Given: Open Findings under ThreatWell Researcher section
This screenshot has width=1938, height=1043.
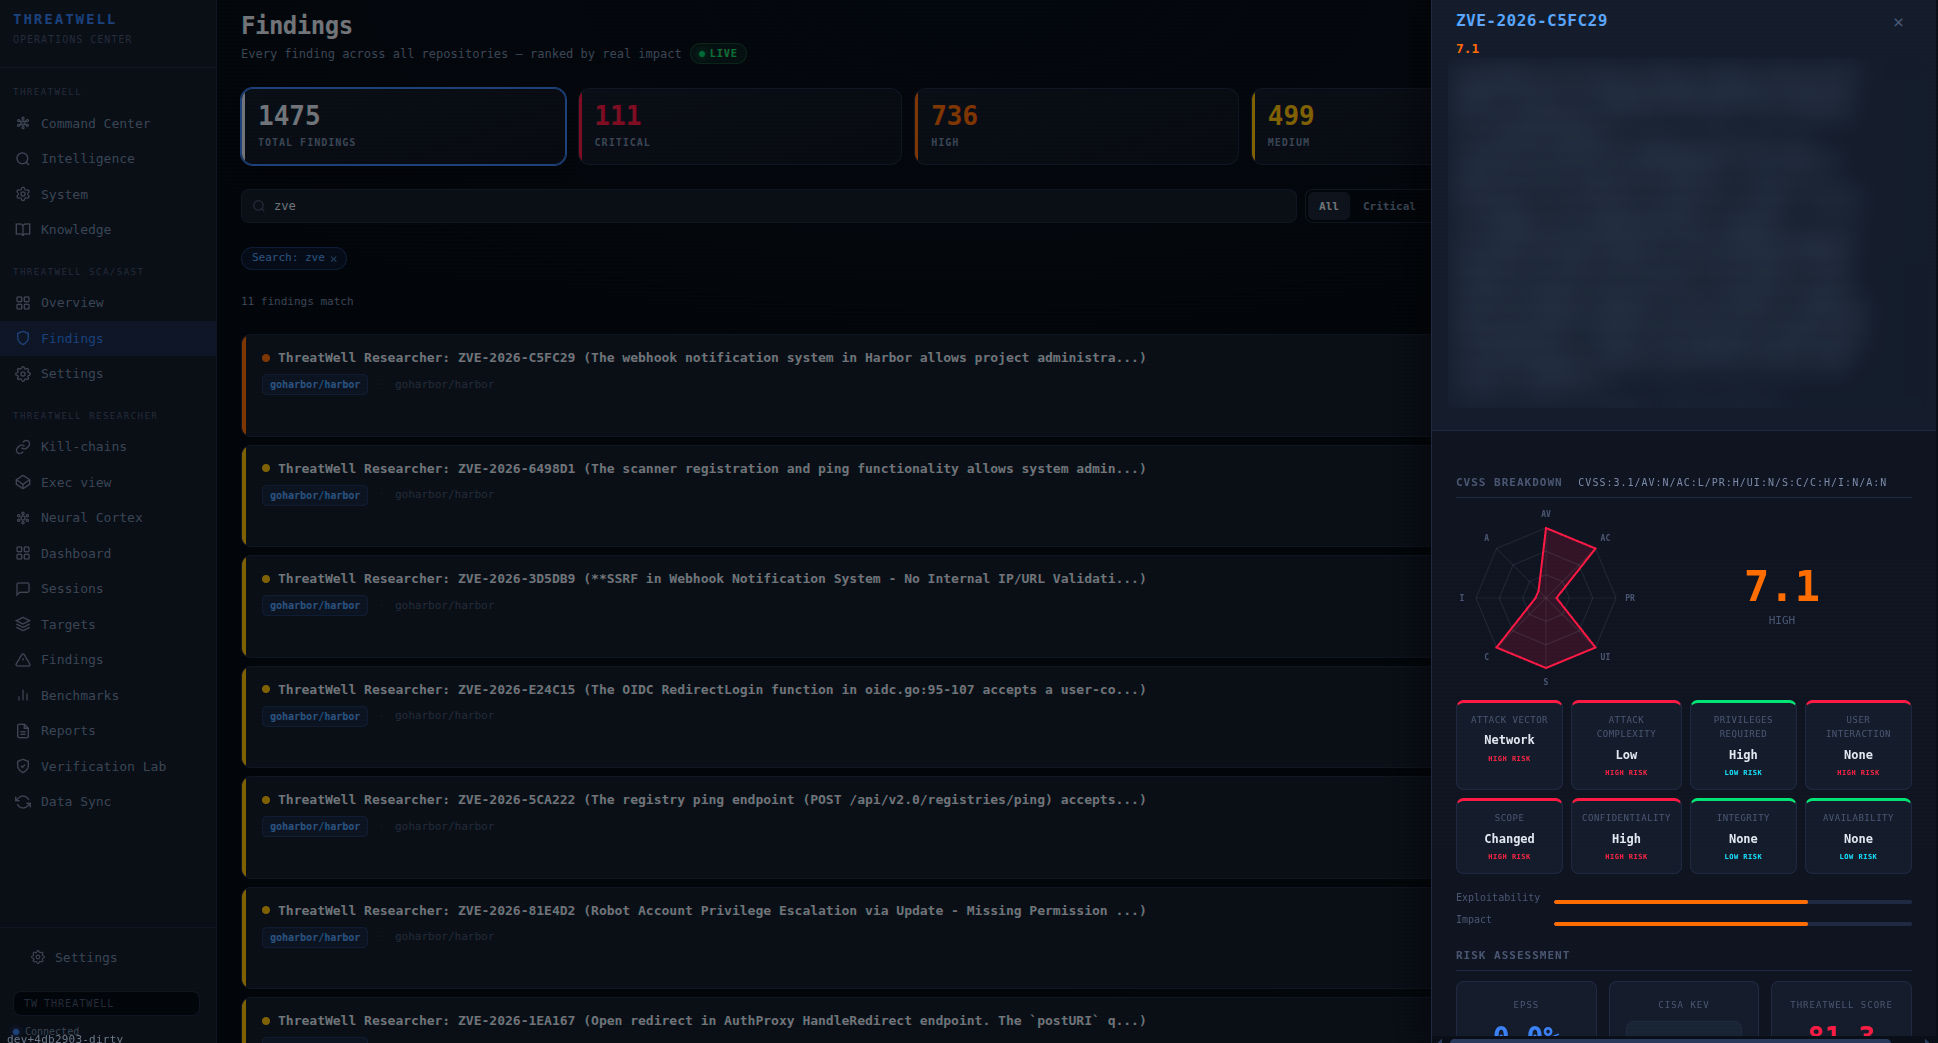Looking at the screenshot, I should tap(108, 659).
